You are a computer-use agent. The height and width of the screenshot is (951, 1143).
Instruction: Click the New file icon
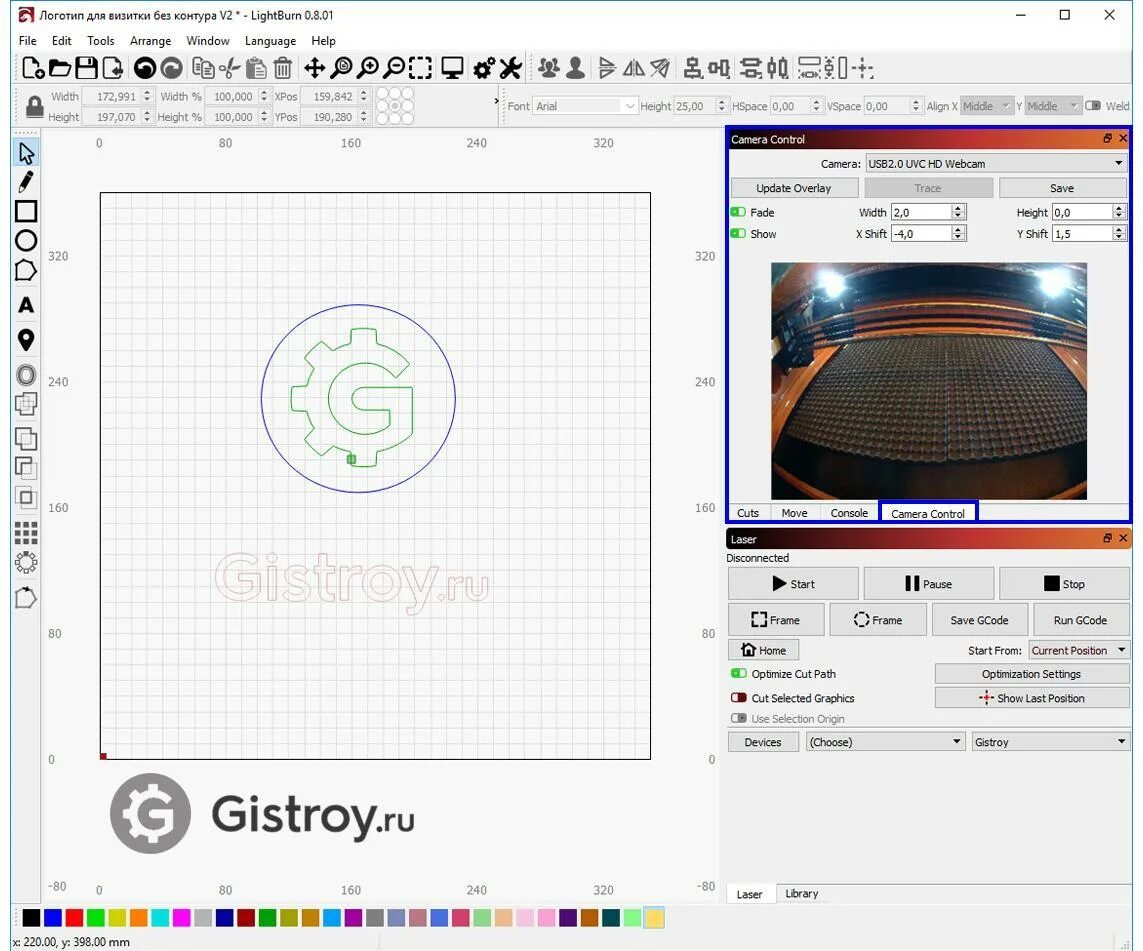coord(33,69)
